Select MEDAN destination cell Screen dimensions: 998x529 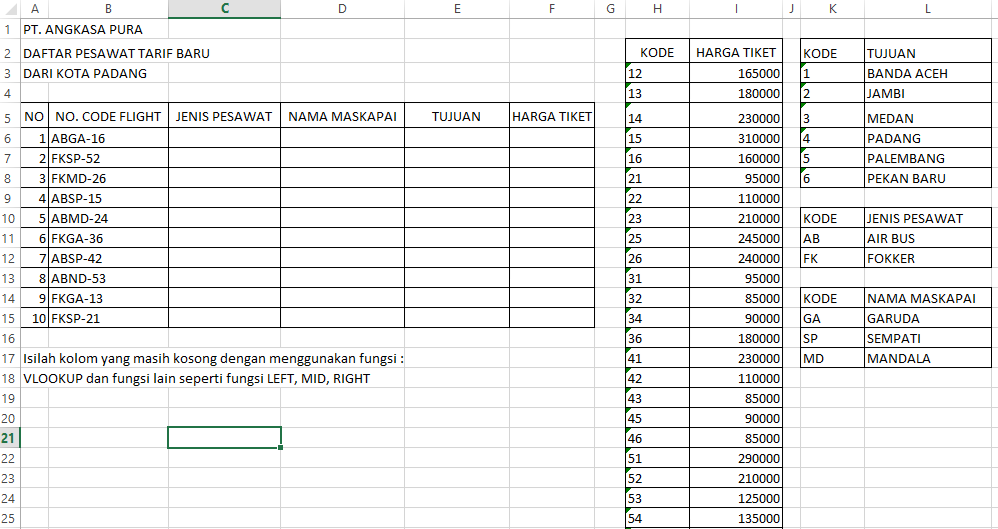coord(927,116)
